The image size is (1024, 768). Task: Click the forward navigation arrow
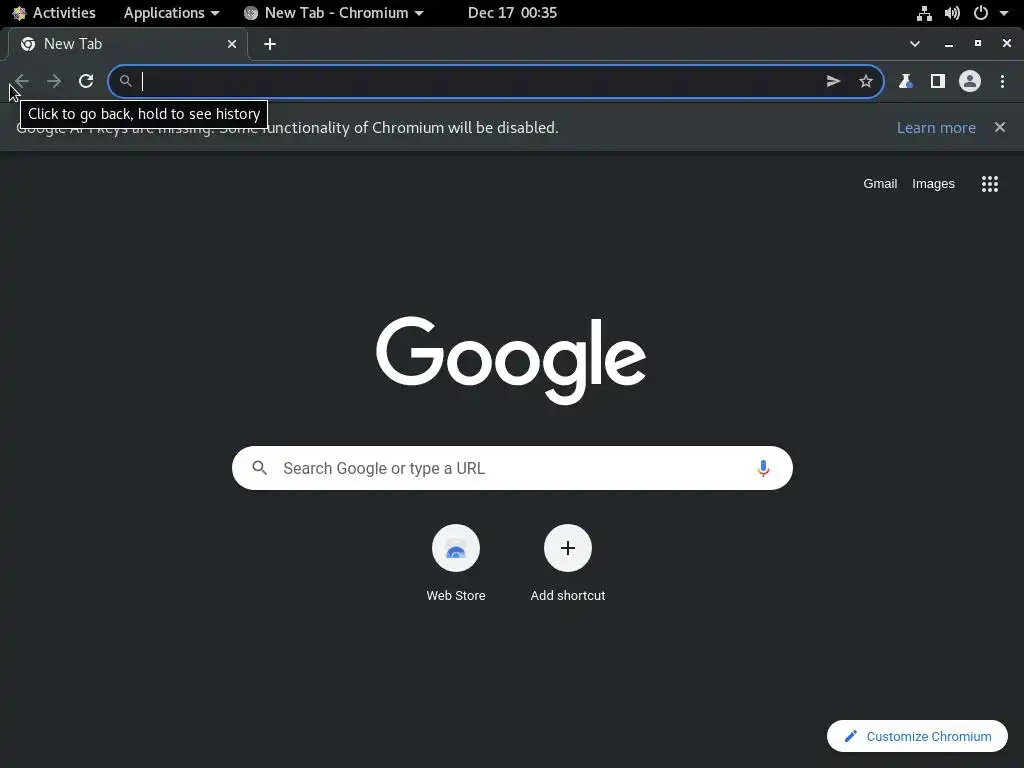54,81
